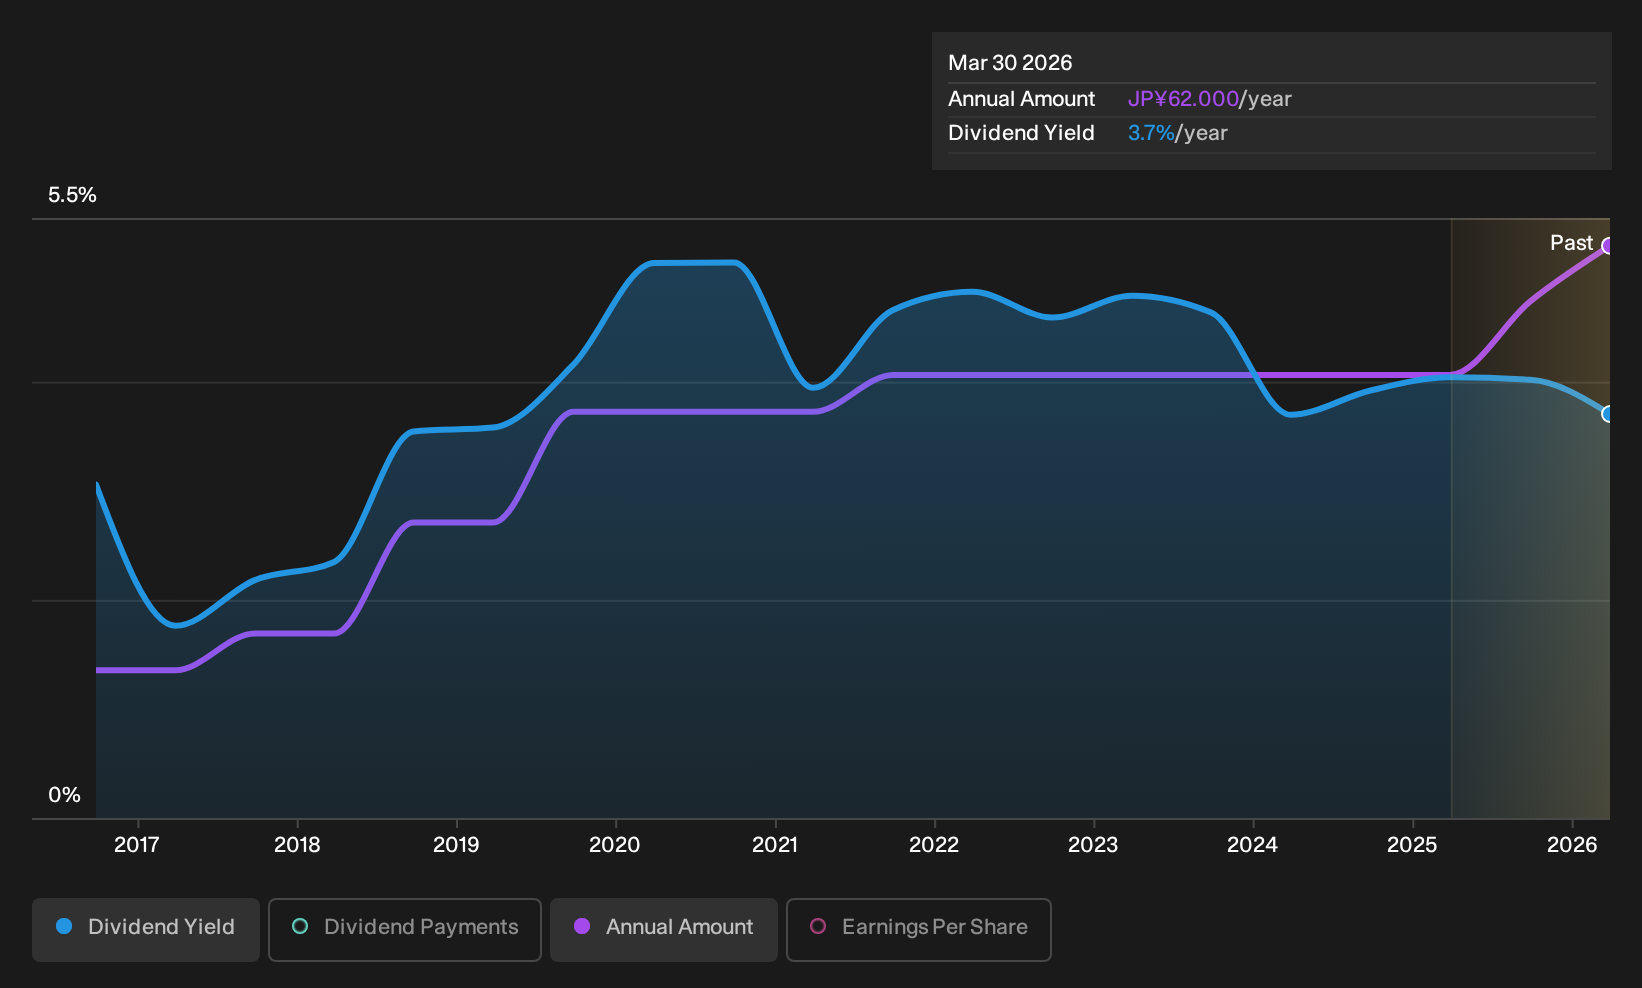The width and height of the screenshot is (1642, 988).
Task: Click the 2017 x-axis label
Action: coord(137,845)
